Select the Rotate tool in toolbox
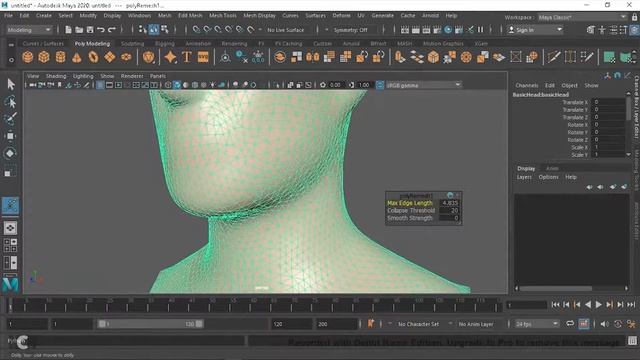640x360 pixels. pyautogui.click(x=10, y=153)
